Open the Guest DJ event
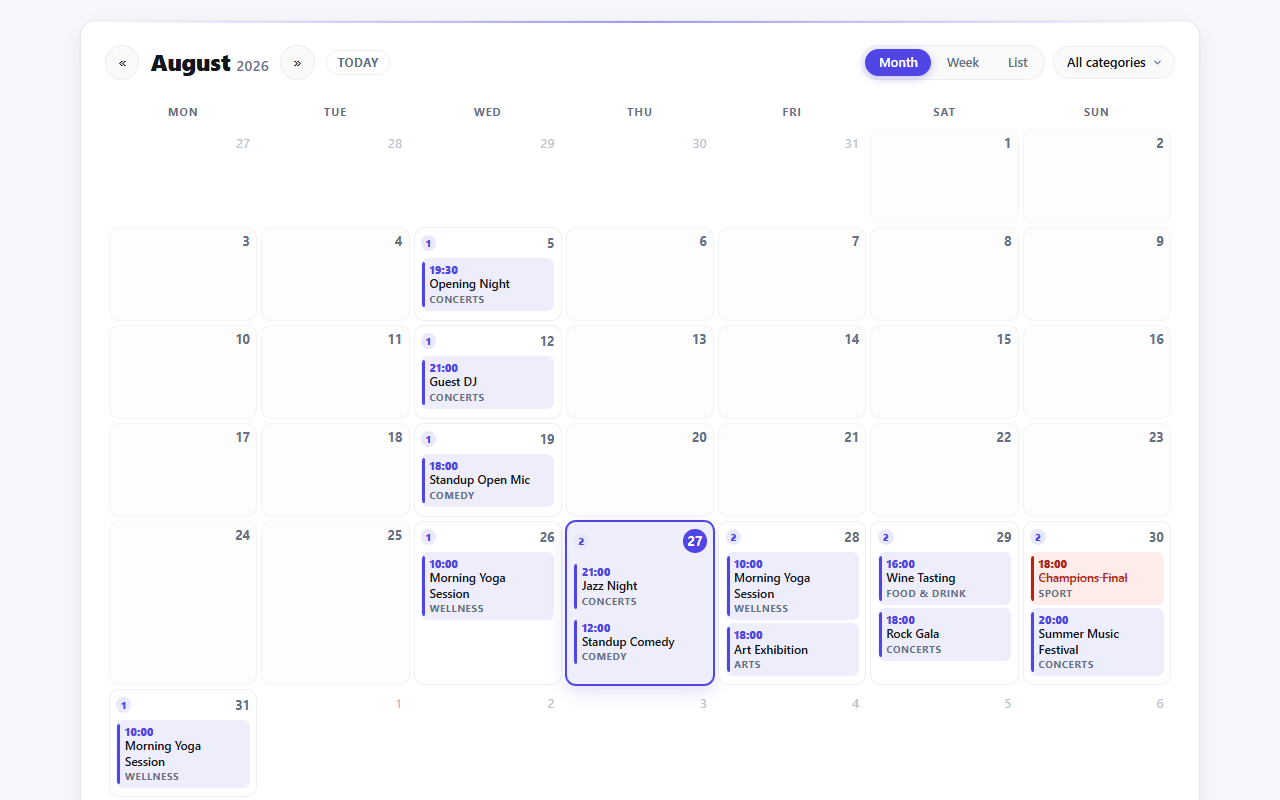The image size is (1280, 800). click(x=488, y=382)
